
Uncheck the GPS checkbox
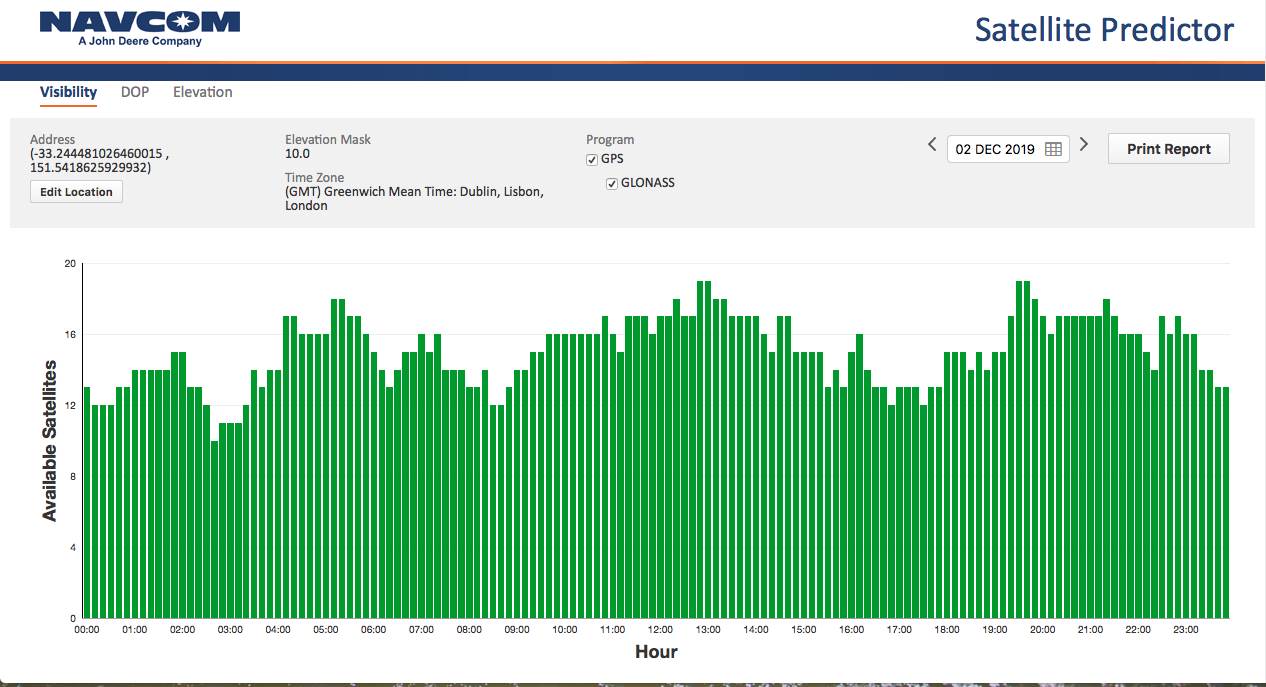click(x=592, y=160)
